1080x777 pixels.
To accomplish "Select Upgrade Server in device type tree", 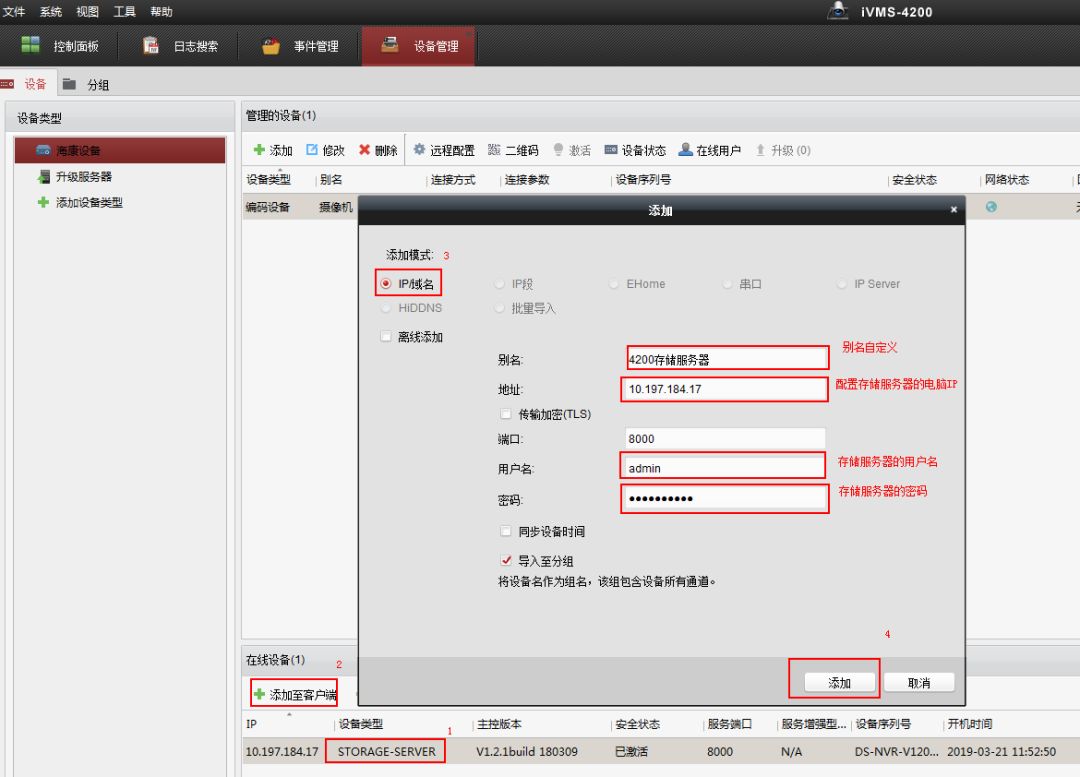I will point(83,177).
